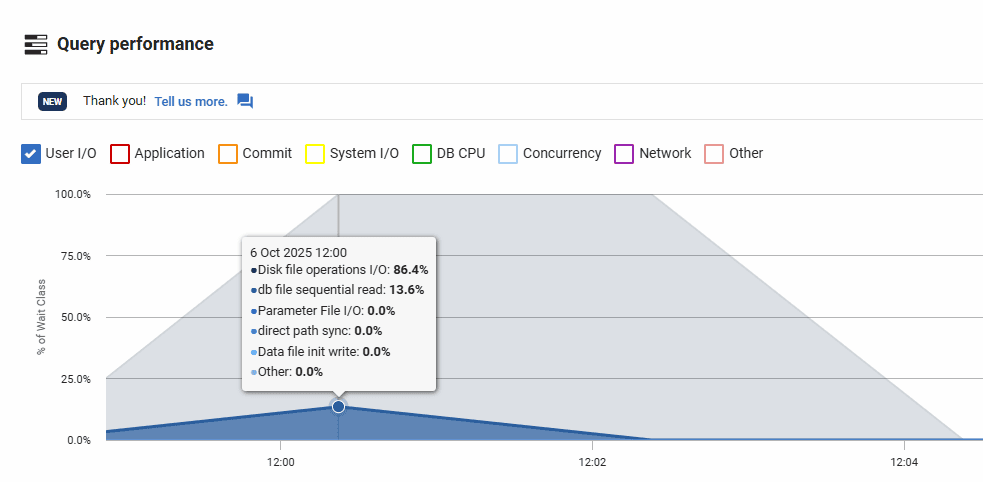
Task: Click Disk file operations I/O tooltip entry
Action: [x=340, y=270]
